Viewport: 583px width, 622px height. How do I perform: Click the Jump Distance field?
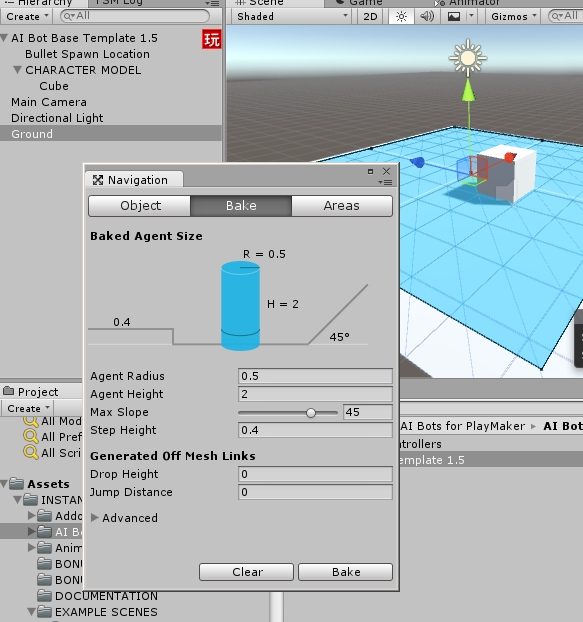pos(315,492)
